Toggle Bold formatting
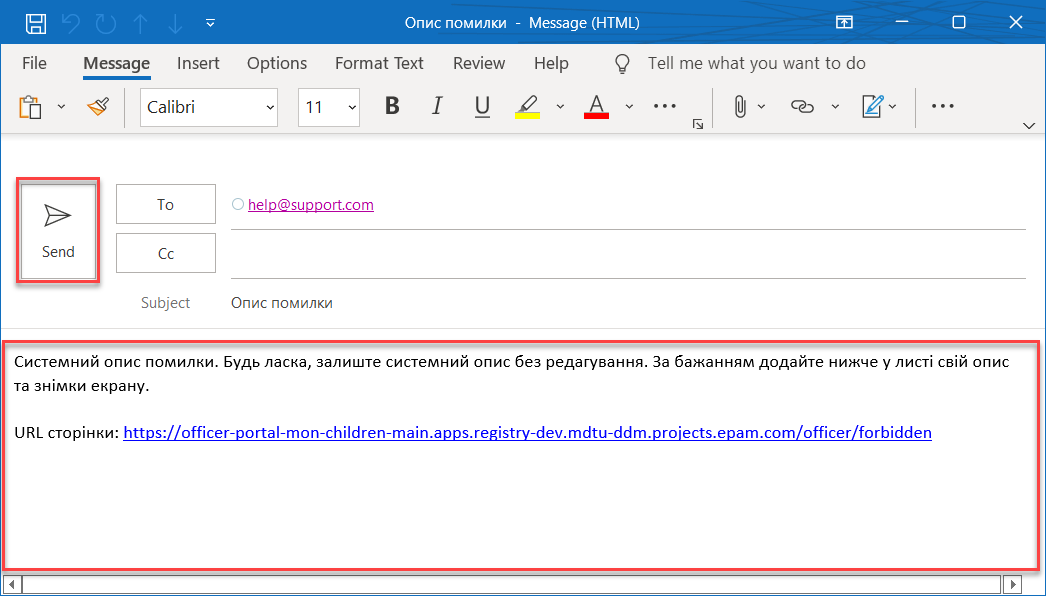 point(392,106)
